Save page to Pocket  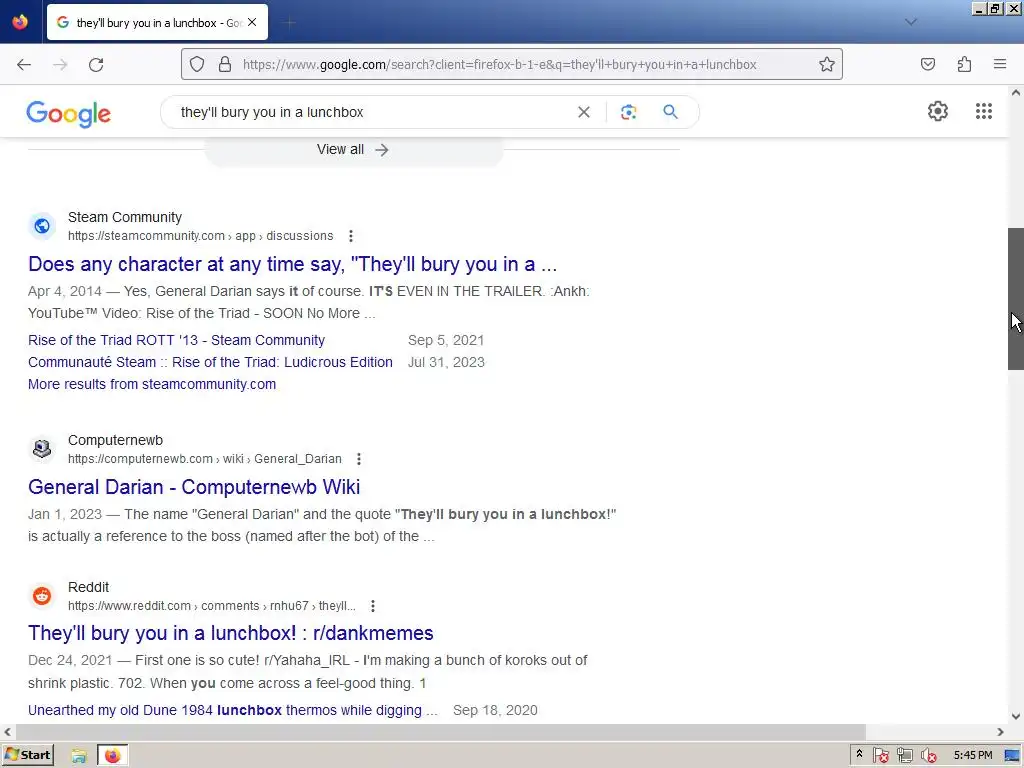(928, 65)
